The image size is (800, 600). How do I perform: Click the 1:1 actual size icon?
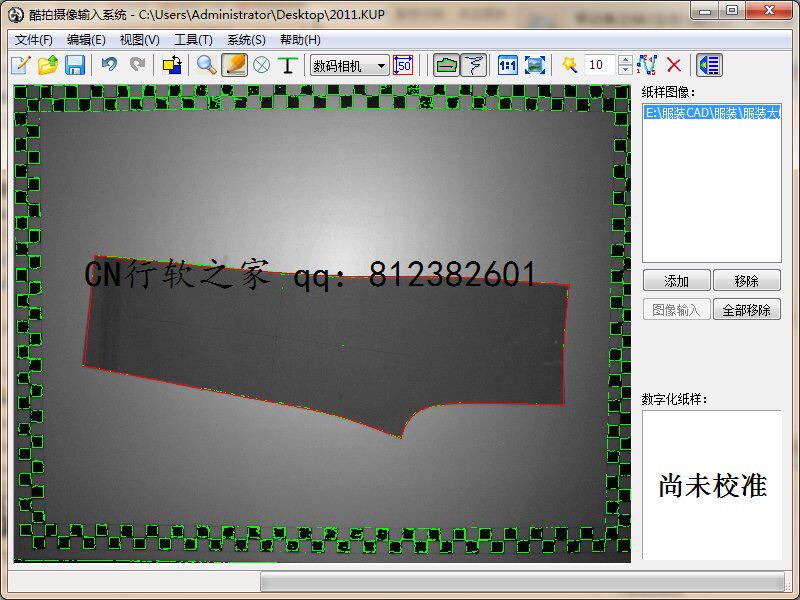pyautogui.click(x=508, y=65)
